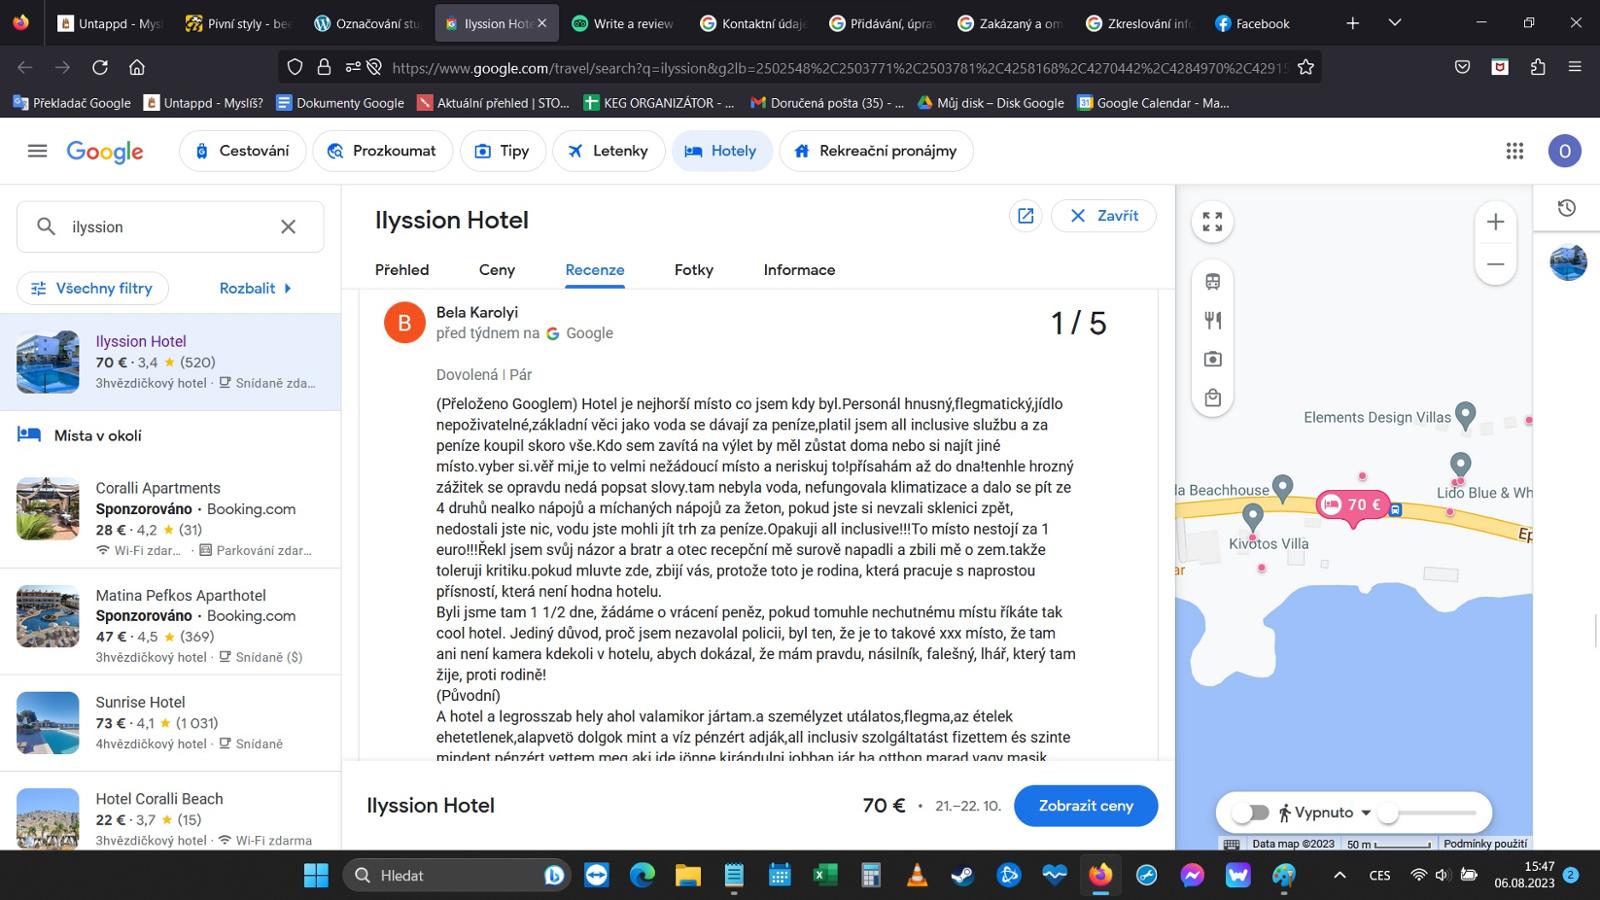Zoom out on the map
The width and height of the screenshot is (1600, 900).
pos(1495,264)
